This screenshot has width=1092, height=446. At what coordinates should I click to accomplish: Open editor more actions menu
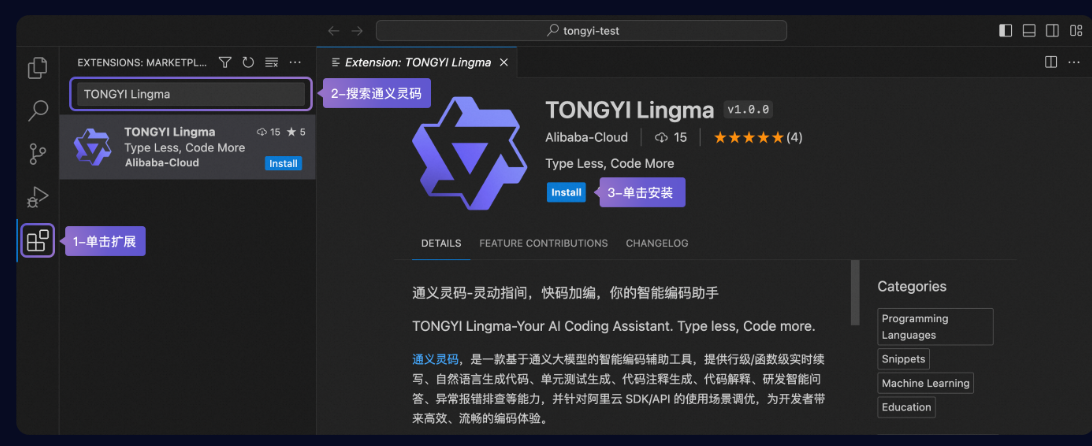(1073, 63)
